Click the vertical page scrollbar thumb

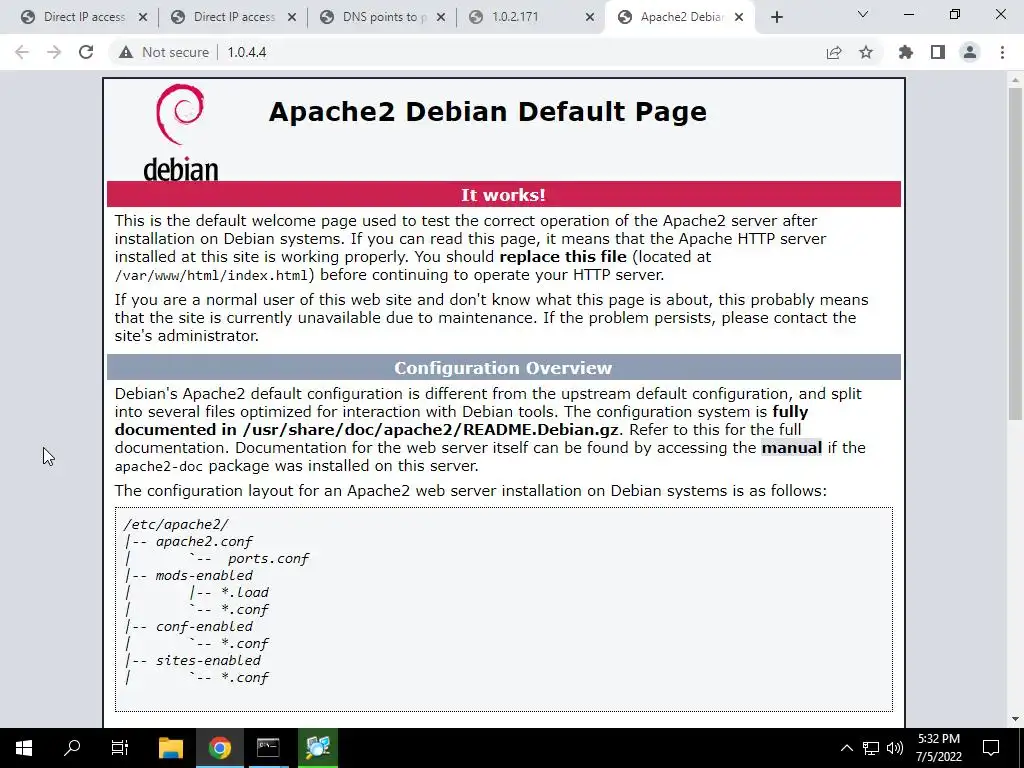(1015, 253)
